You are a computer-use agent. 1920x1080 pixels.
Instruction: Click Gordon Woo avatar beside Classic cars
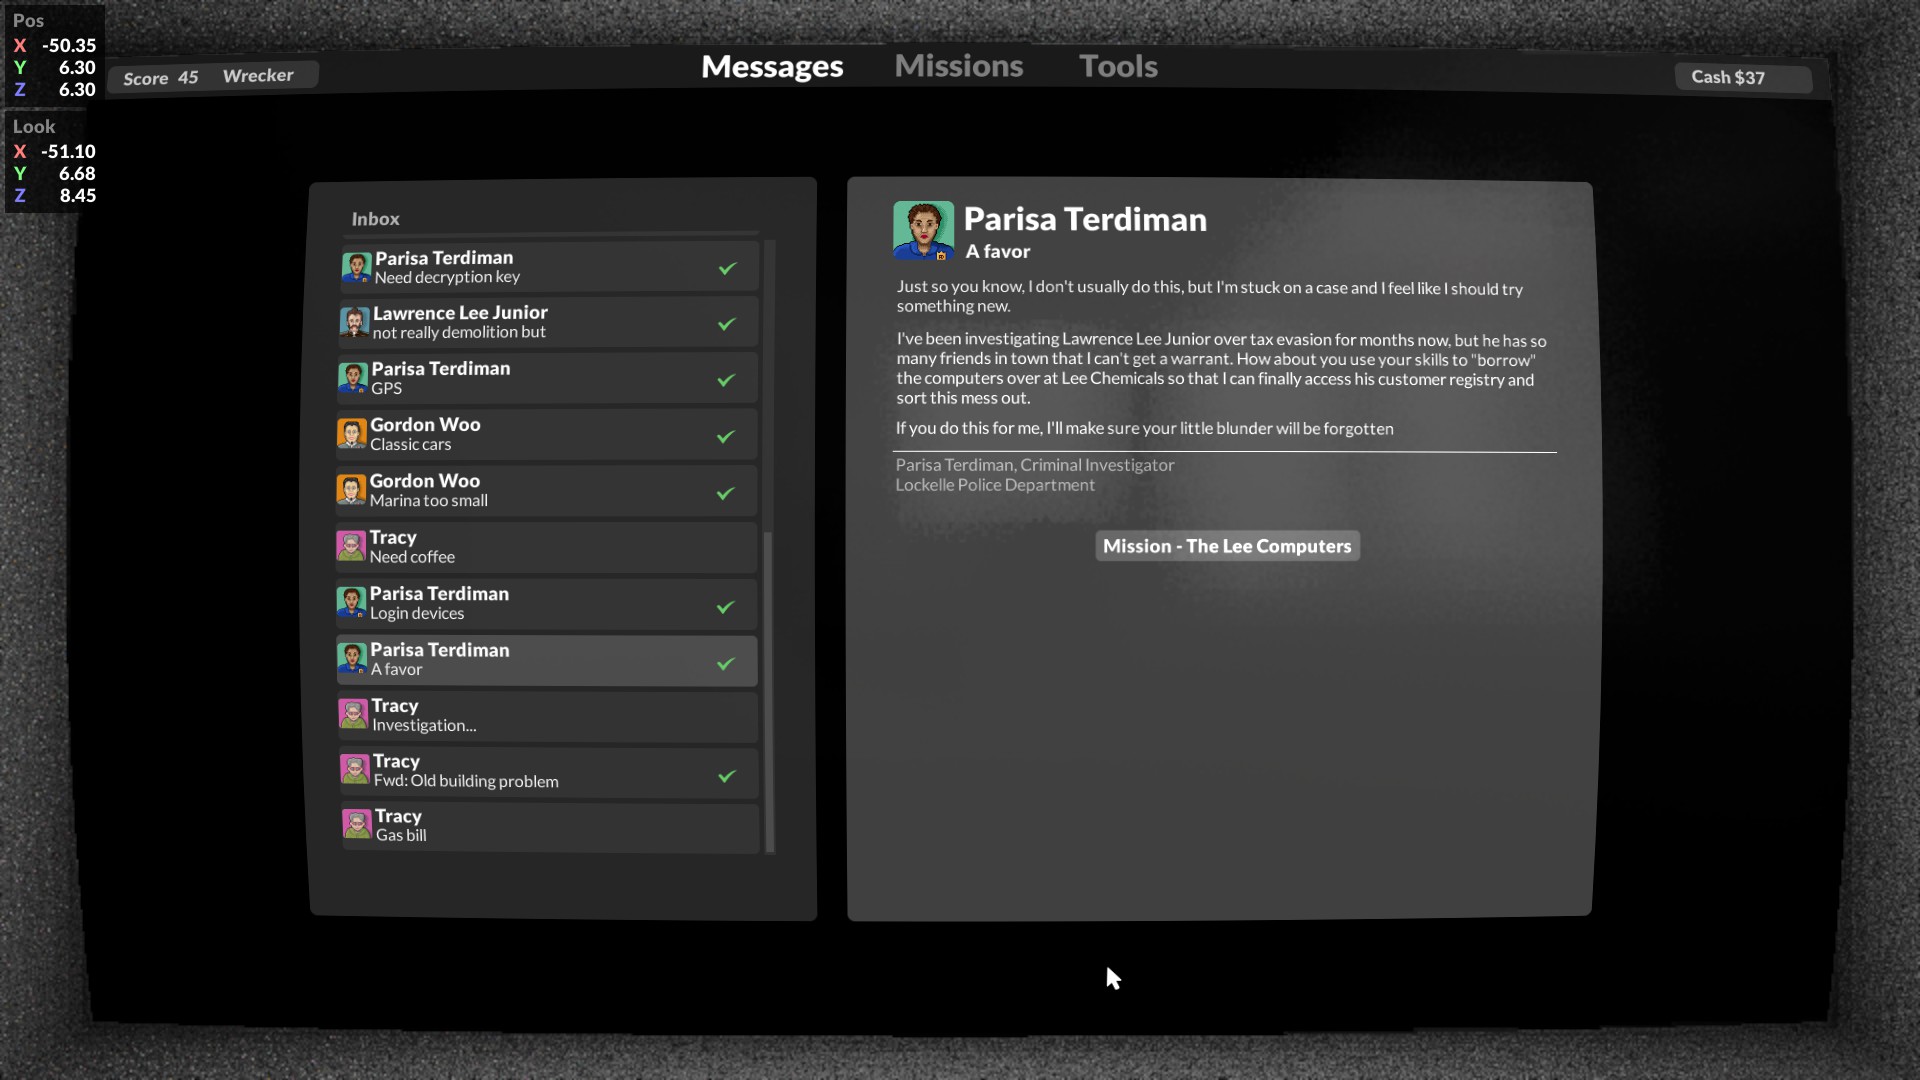352,434
